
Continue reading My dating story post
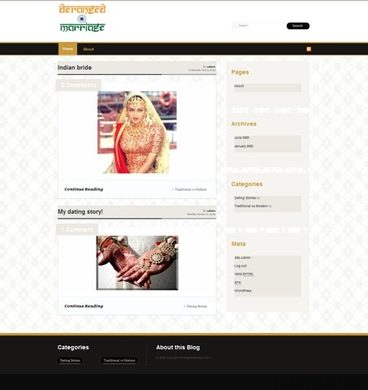(84, 306)
